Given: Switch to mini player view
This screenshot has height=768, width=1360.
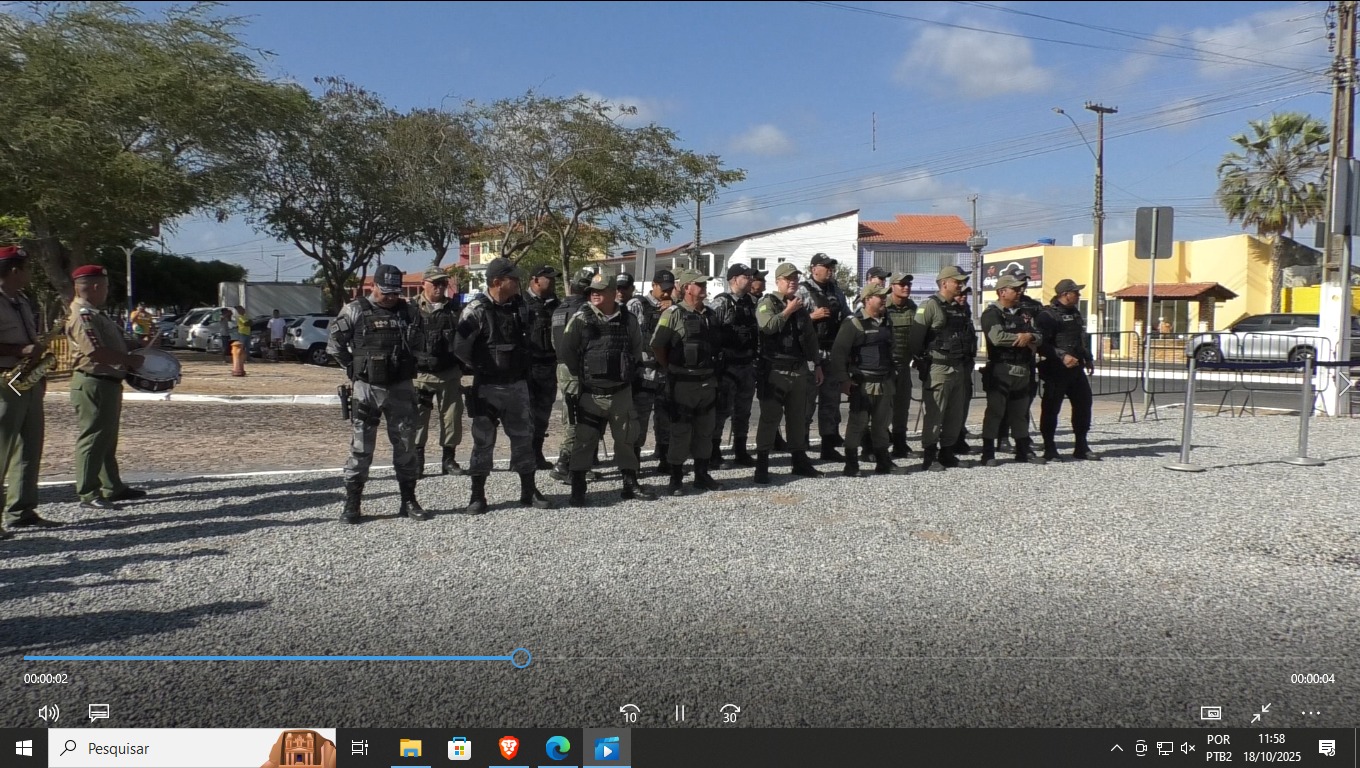Looking at the screenshot, I should [1211, 713].
